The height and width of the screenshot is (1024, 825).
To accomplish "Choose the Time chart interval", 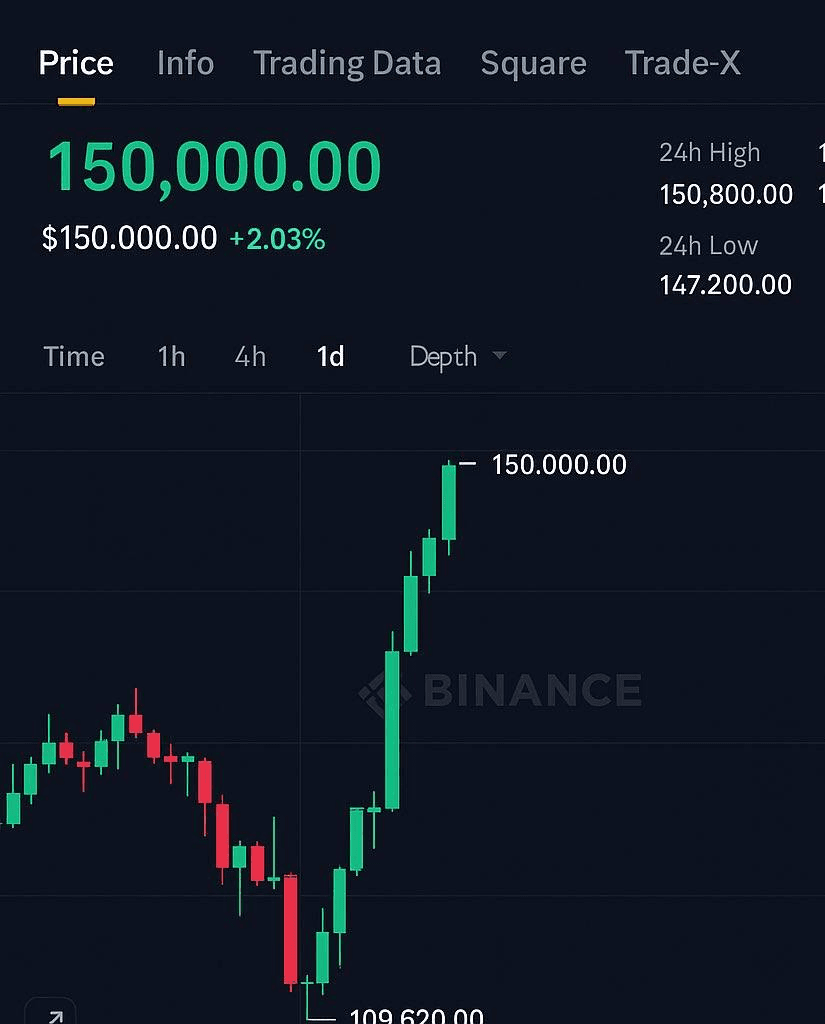I will (x=74, y=357).
